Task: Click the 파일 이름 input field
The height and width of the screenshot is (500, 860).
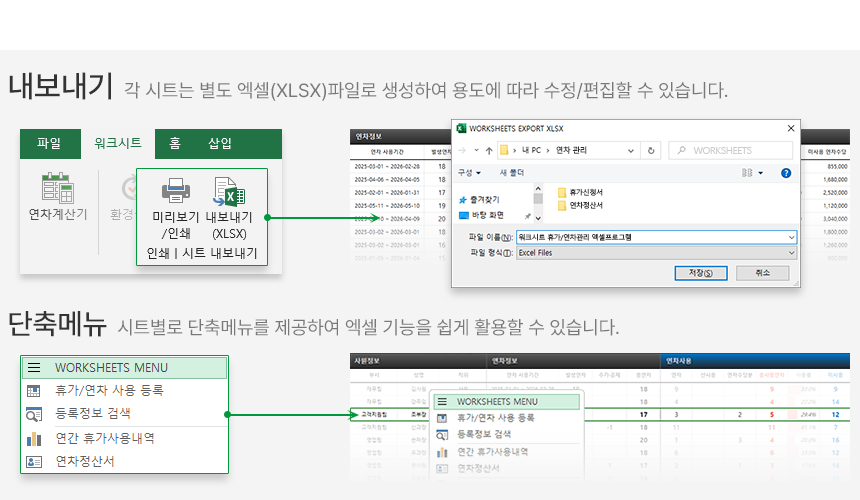Action: pos(650,237)
